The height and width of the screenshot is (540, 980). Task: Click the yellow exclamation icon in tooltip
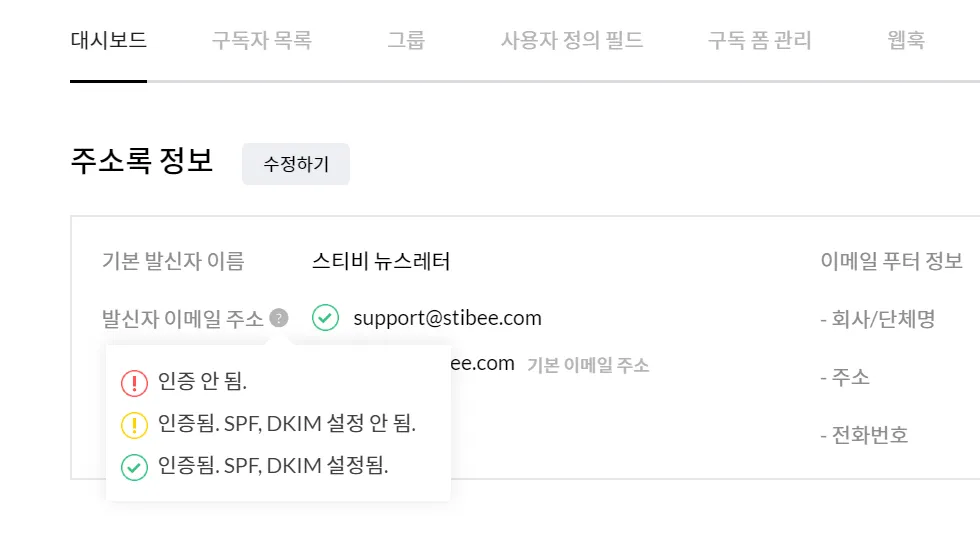pos(134,424)
